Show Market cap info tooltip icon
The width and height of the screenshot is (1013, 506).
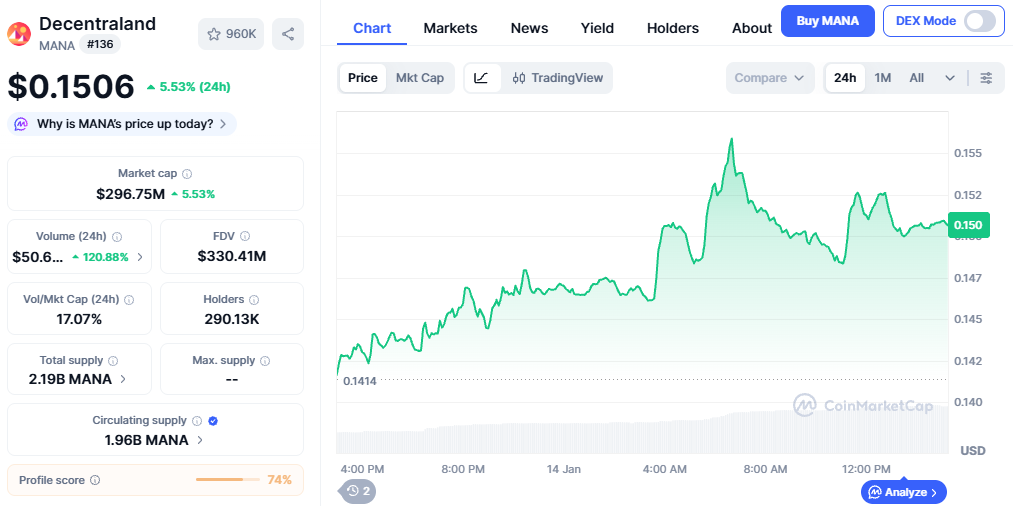click(187, 174)
